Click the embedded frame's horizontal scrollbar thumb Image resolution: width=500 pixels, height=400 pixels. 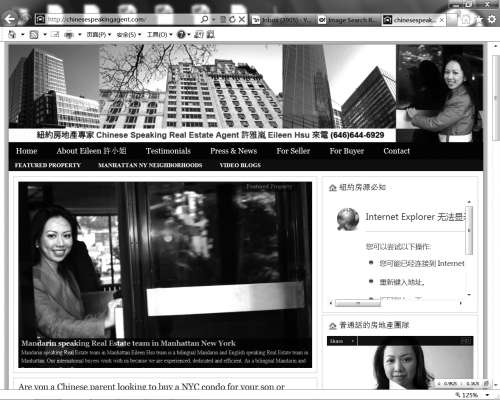coord(358,303)
